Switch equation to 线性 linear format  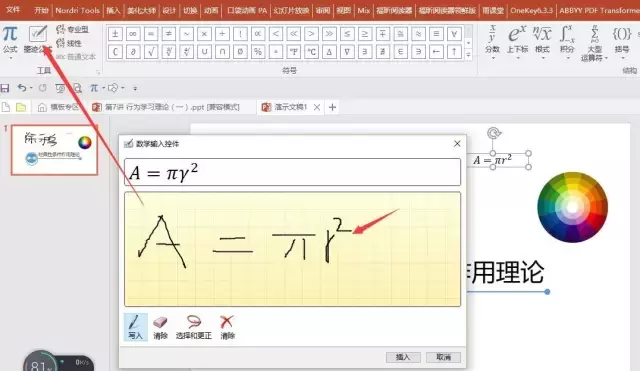(x=69, y=43)
